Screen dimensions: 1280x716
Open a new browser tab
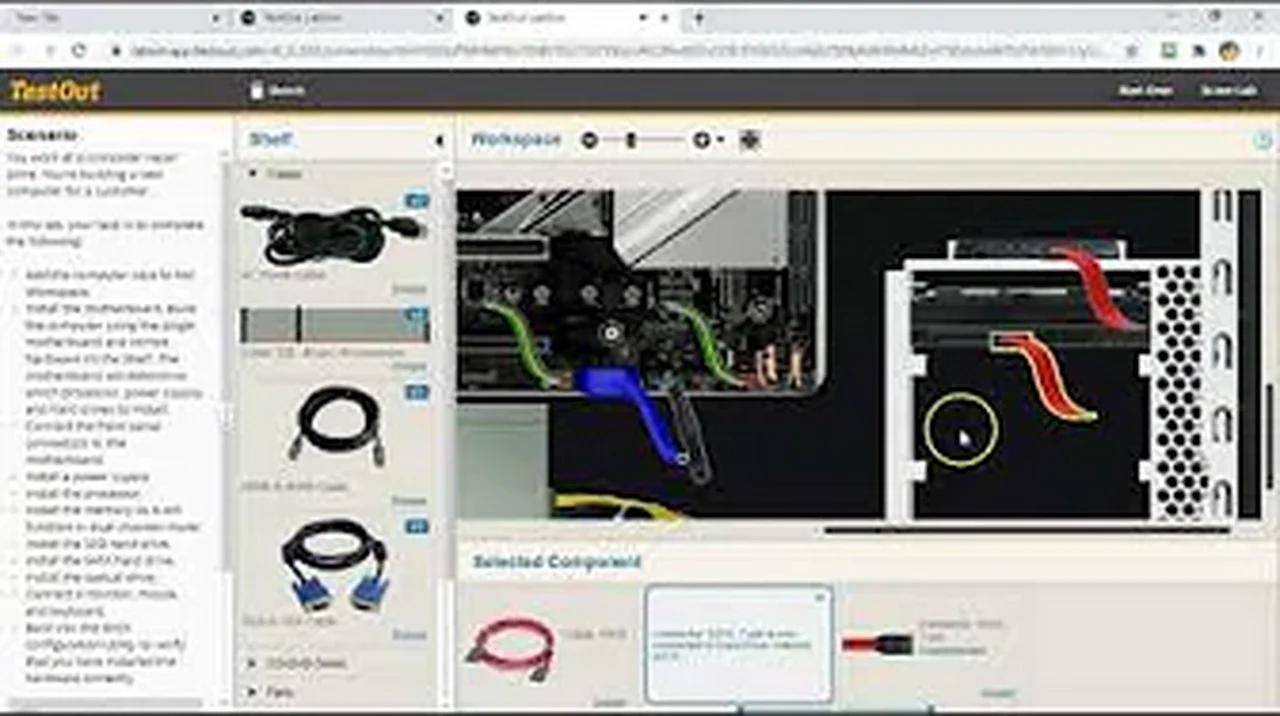(x=698, y=18)
